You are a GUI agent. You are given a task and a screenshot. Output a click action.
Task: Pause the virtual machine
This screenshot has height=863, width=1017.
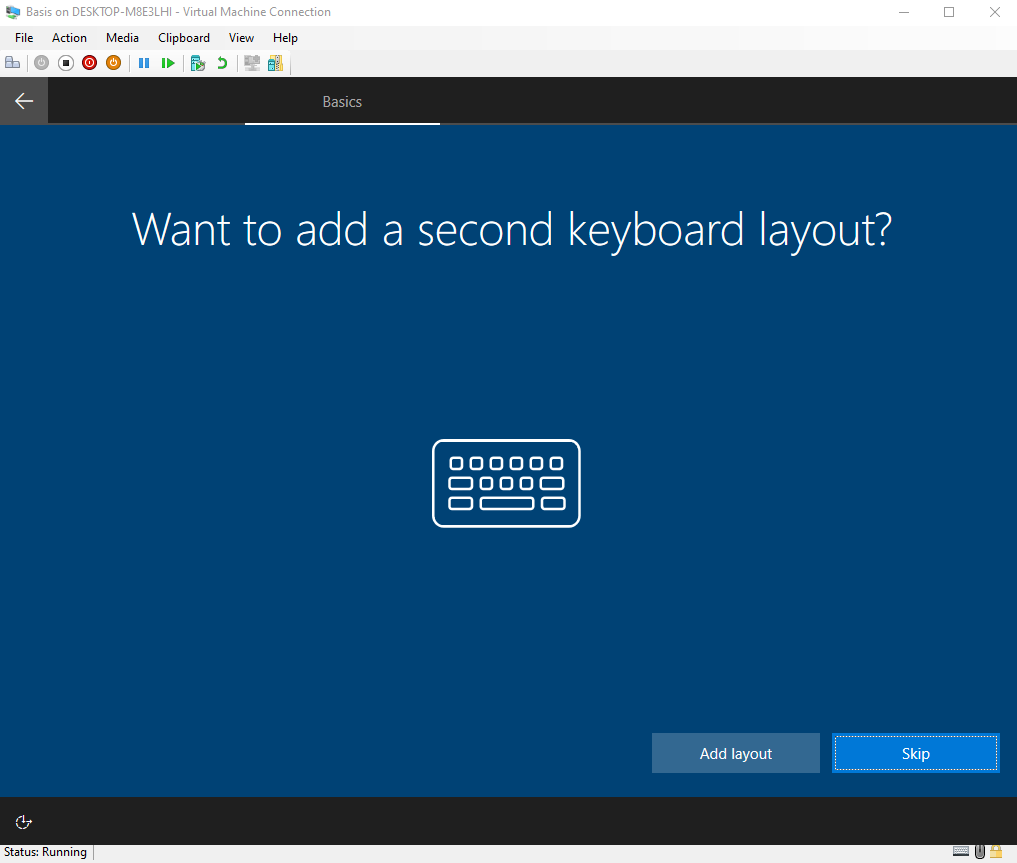[144, 63]
